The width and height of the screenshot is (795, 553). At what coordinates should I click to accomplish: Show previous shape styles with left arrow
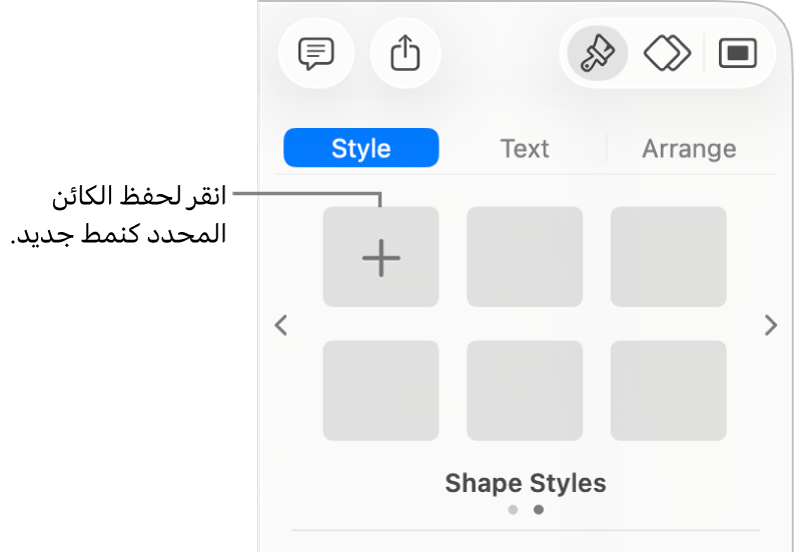click(281, 325)
